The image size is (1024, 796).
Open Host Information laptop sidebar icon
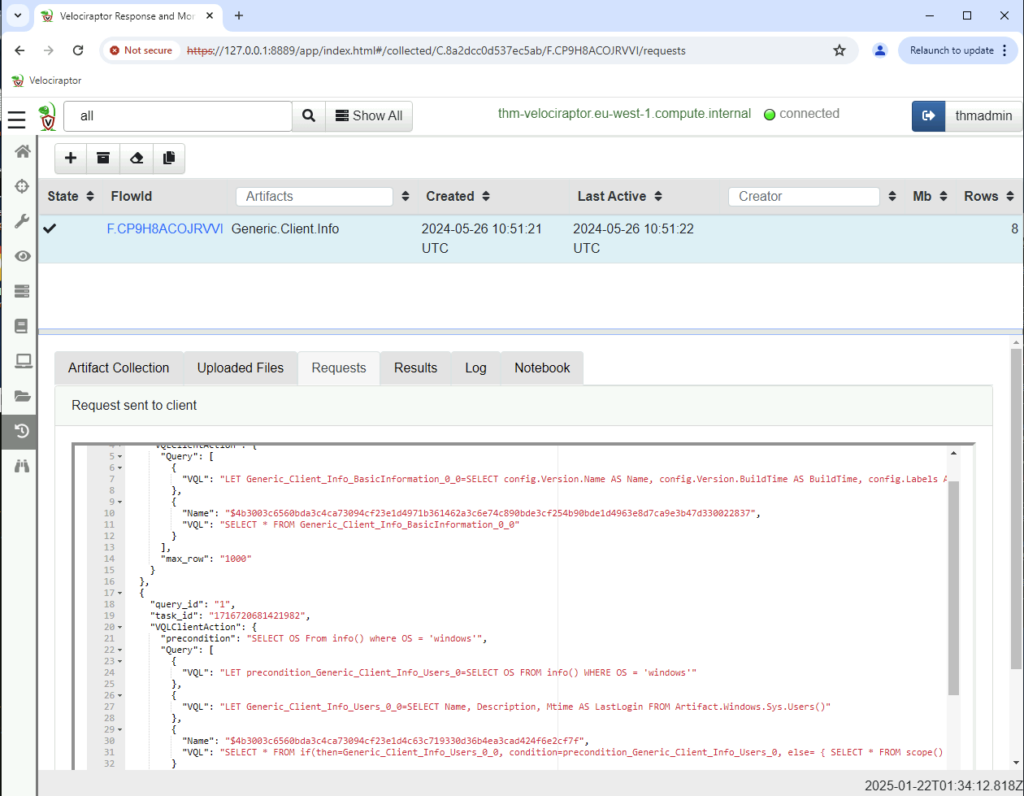(23, 360)
